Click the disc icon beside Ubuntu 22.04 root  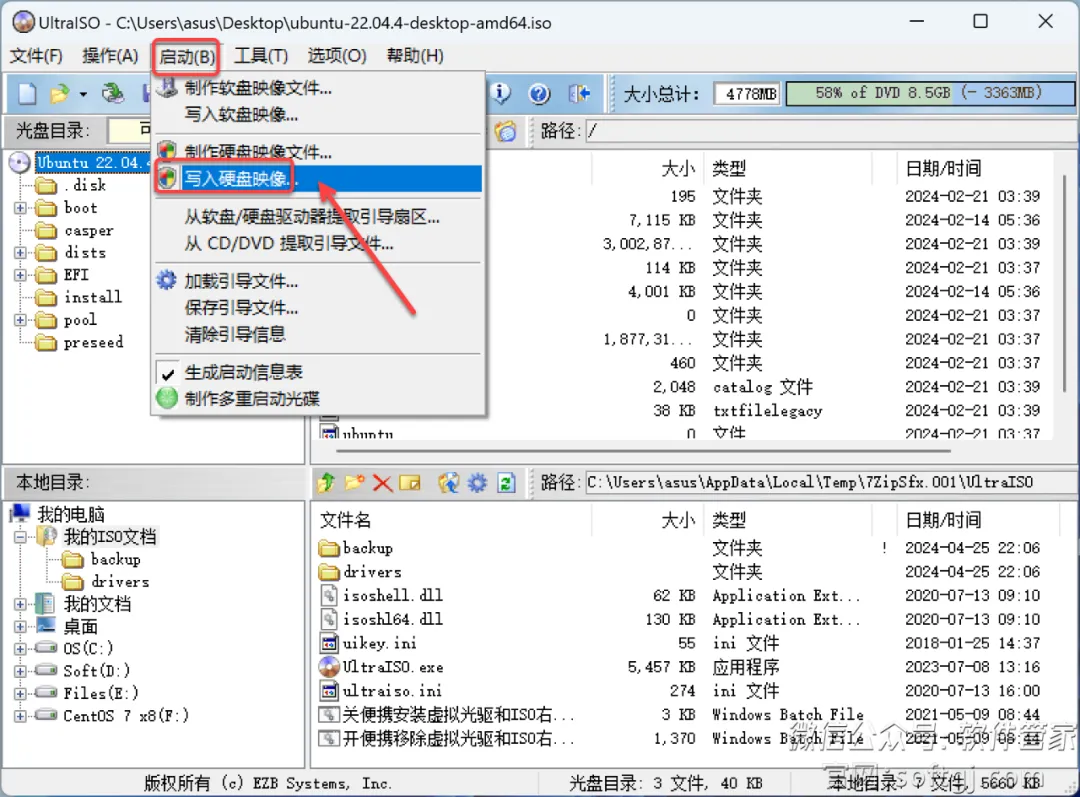(x=19, y=163)
